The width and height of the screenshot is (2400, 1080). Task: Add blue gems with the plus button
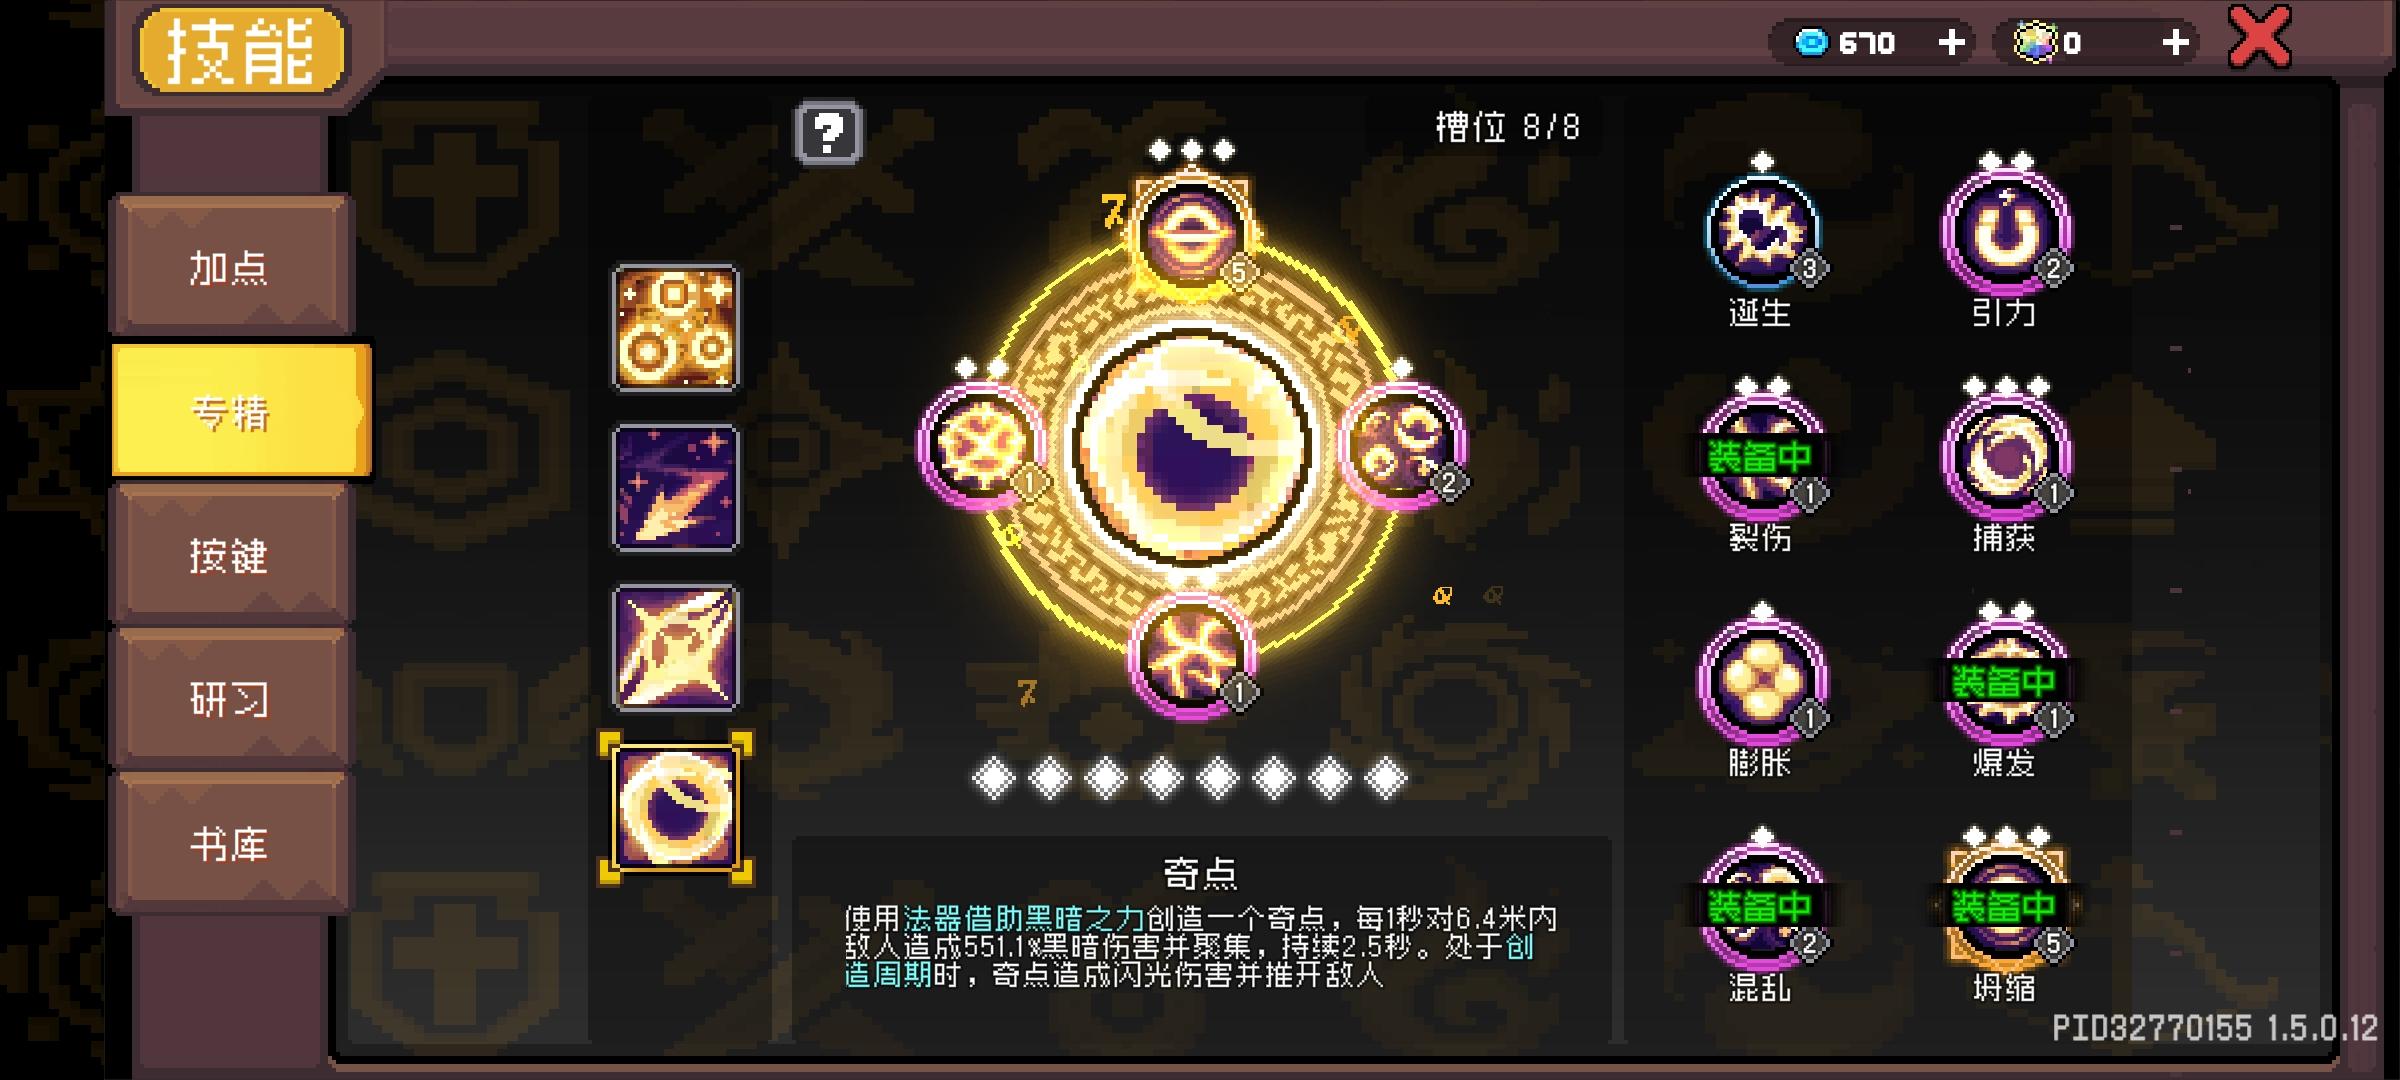(x=1951, y=42)
